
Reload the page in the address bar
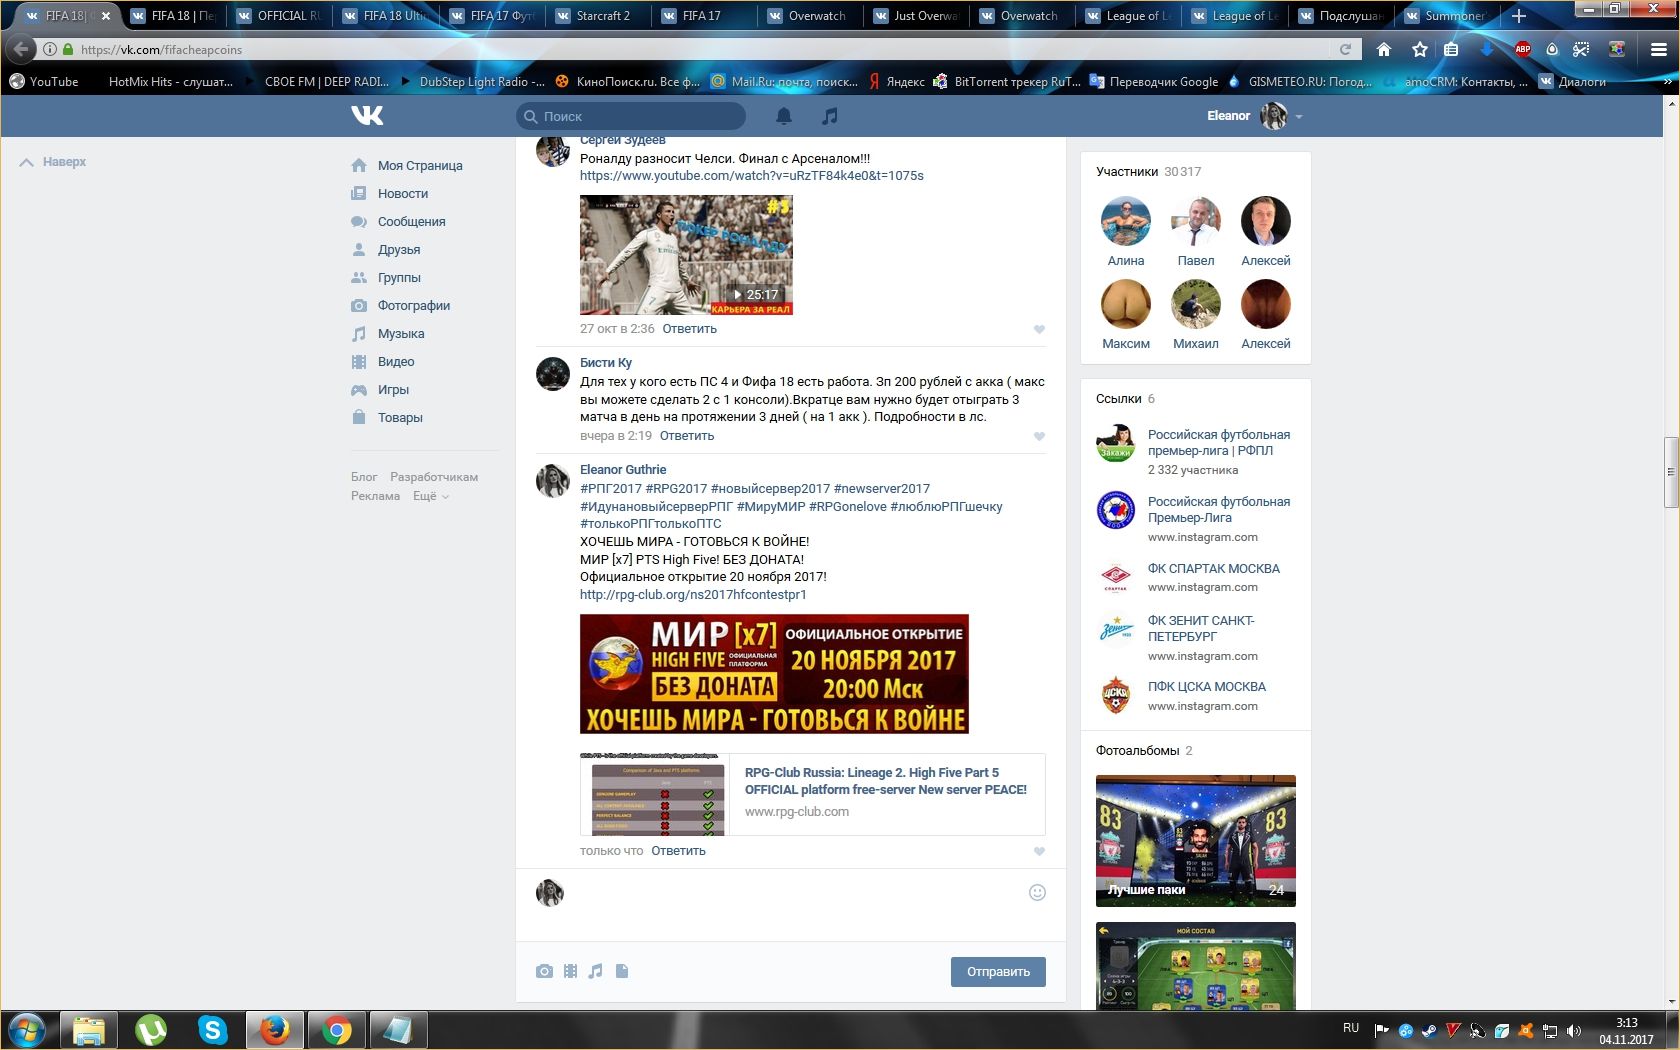1345,49
